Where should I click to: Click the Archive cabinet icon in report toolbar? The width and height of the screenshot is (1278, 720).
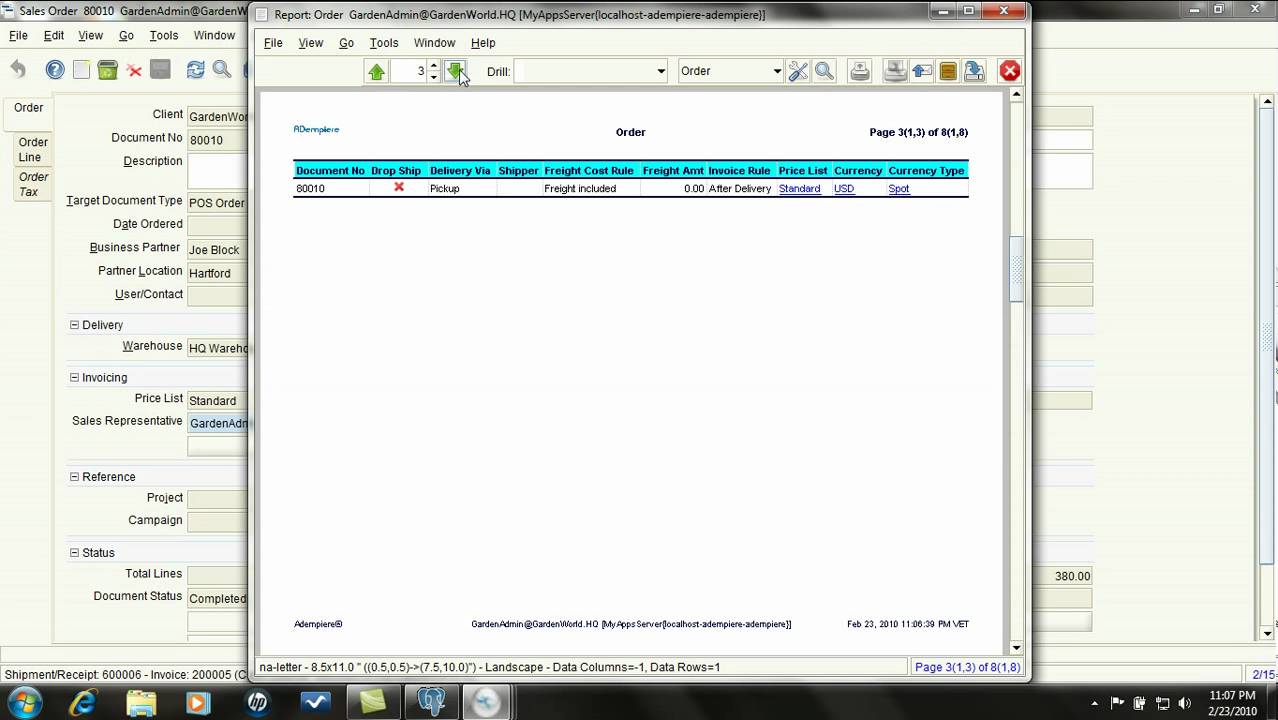pyautogui.click(x=948, y=71)
